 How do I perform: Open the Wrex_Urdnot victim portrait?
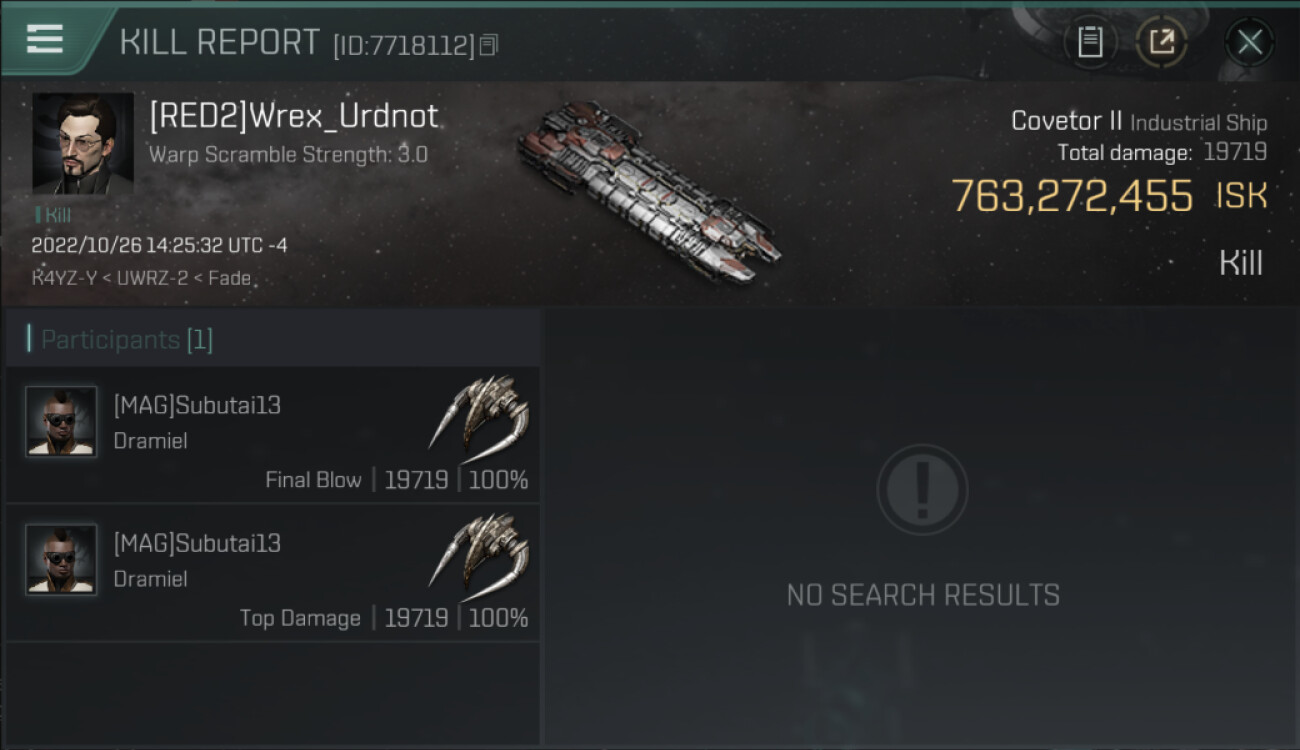(83, 143)
